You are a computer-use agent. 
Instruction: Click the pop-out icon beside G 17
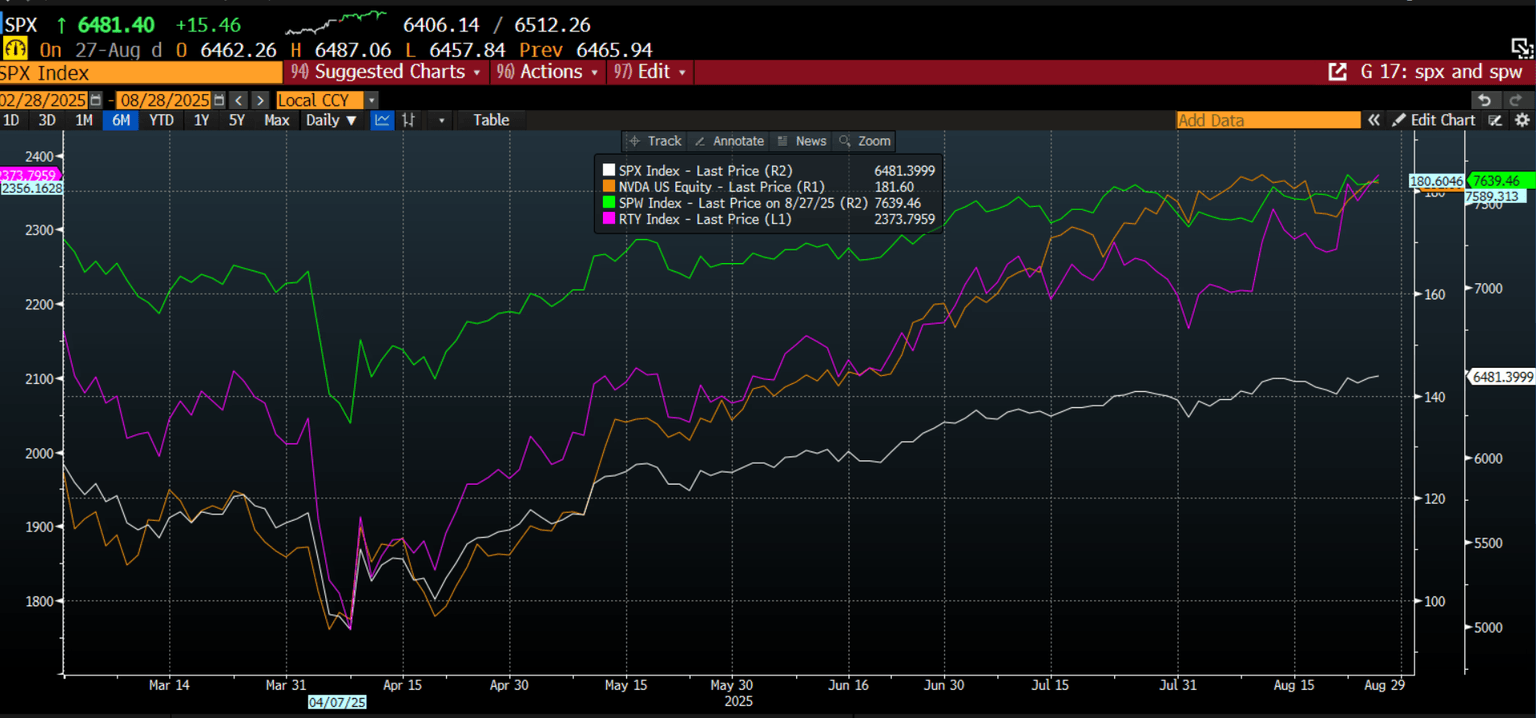[x=1336, y=72]
